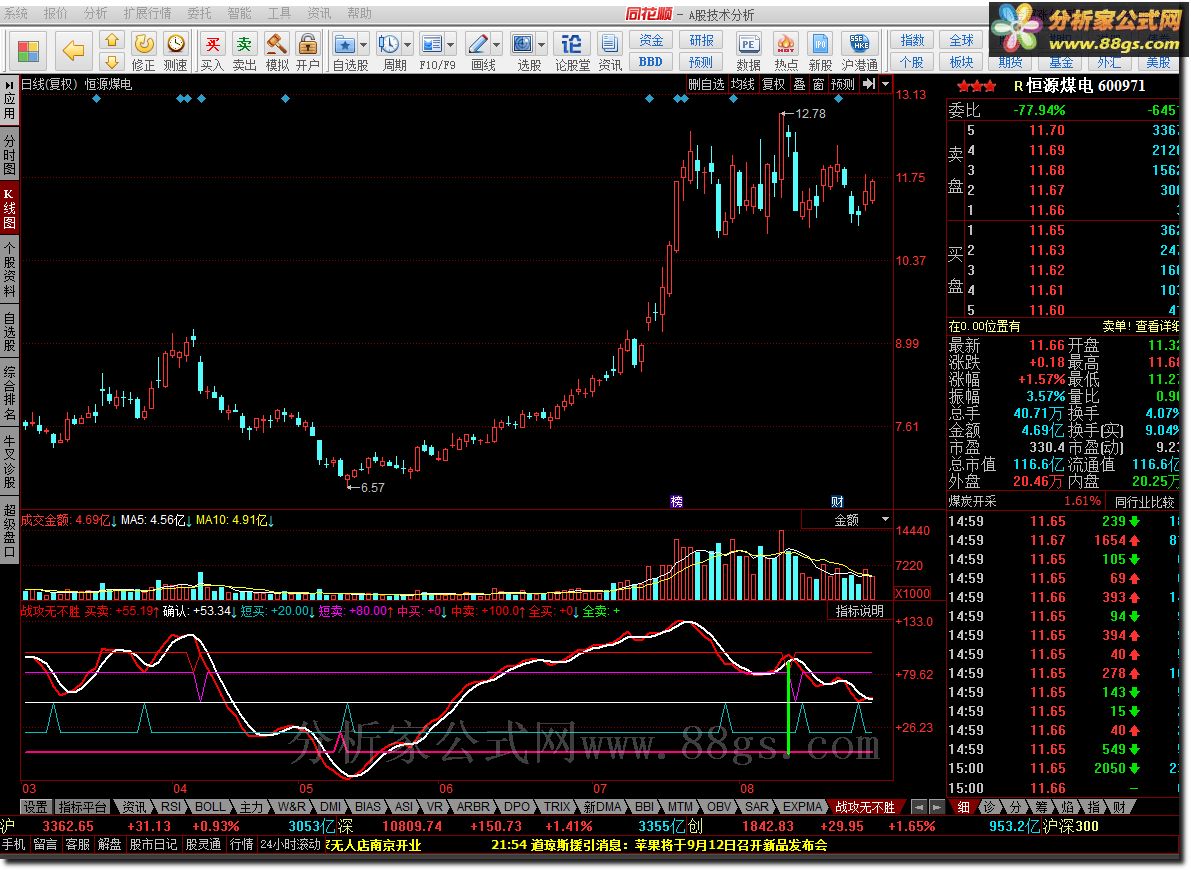
Task: Open the 新股 IPO icon
Action: tap(820, 44)
